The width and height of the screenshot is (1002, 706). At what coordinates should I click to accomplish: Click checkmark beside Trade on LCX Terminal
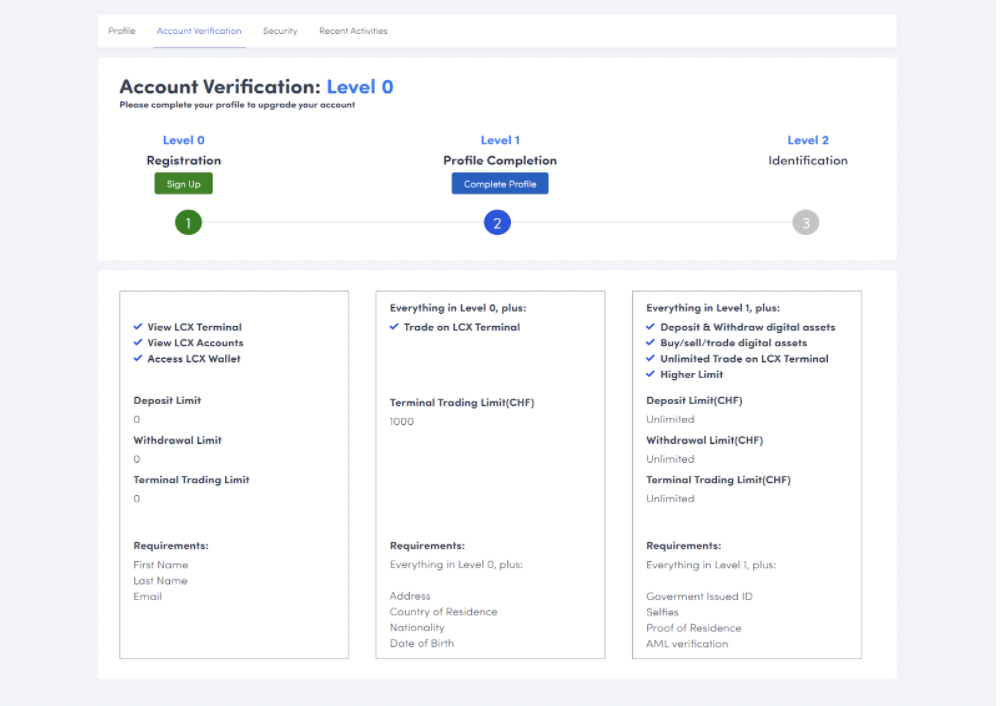coord(394,327)
